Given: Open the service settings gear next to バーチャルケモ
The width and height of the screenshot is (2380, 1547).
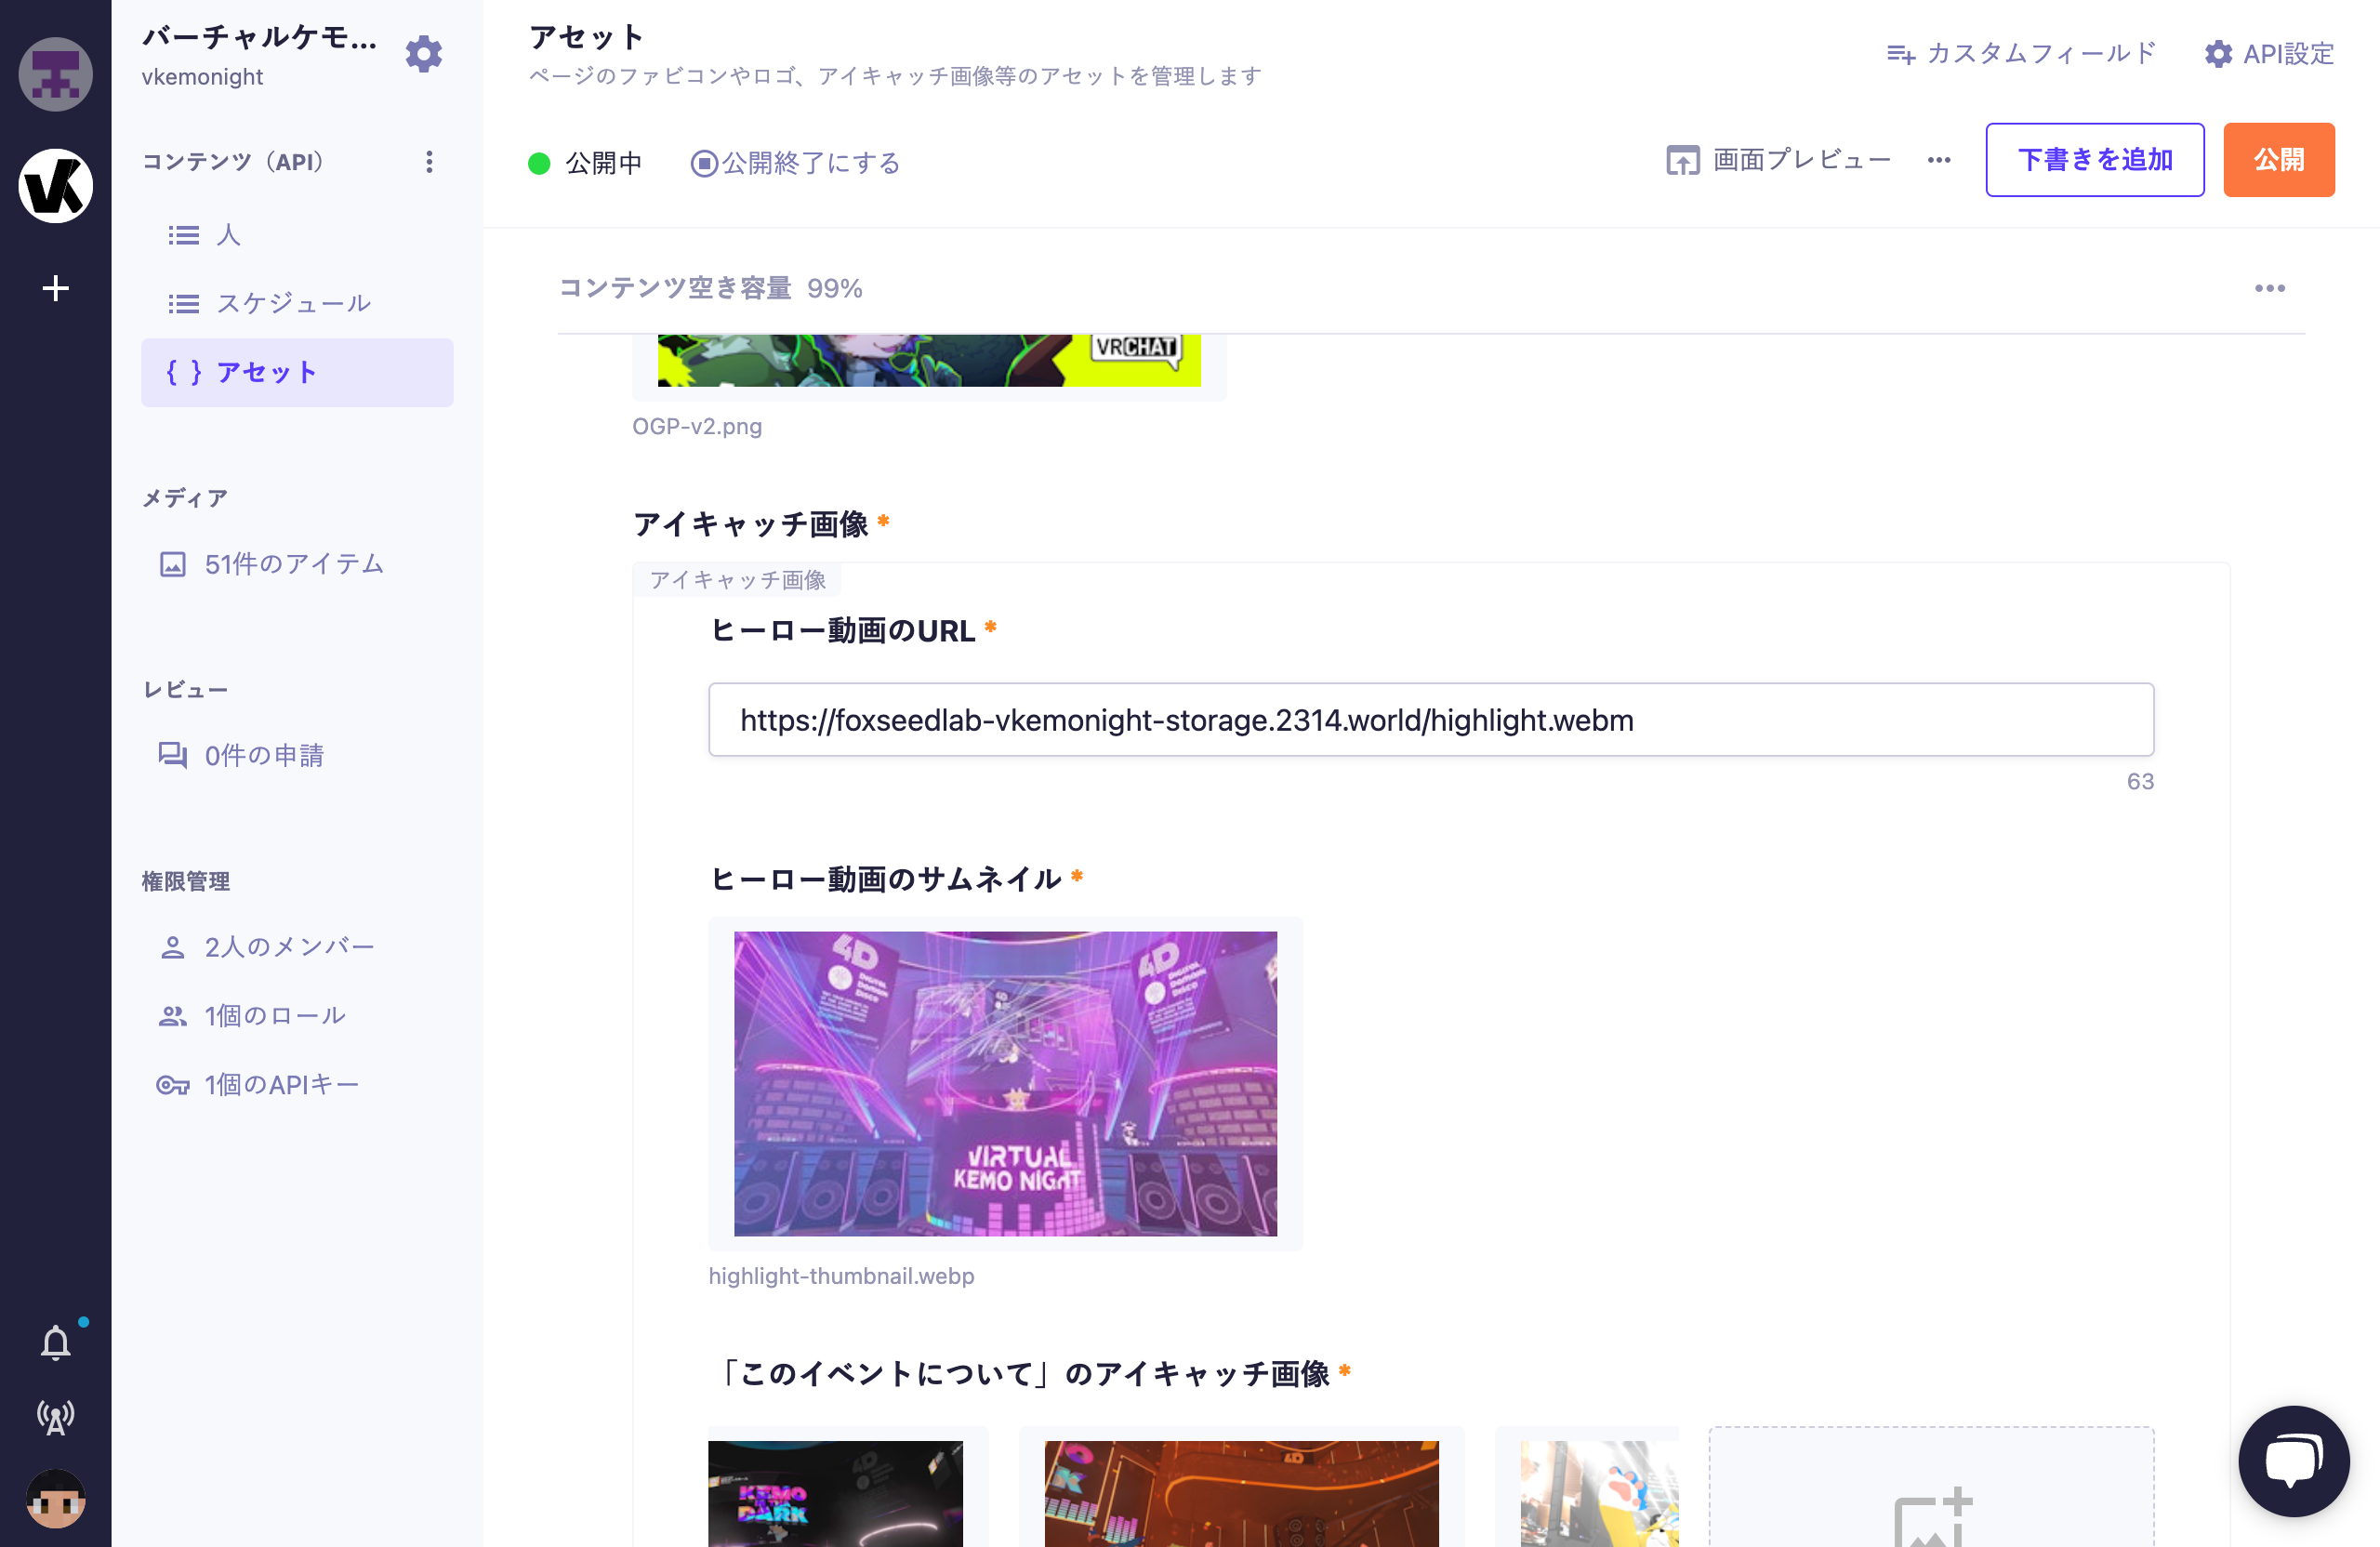Looking at the screenshot, I should click(x=423, y=54).
